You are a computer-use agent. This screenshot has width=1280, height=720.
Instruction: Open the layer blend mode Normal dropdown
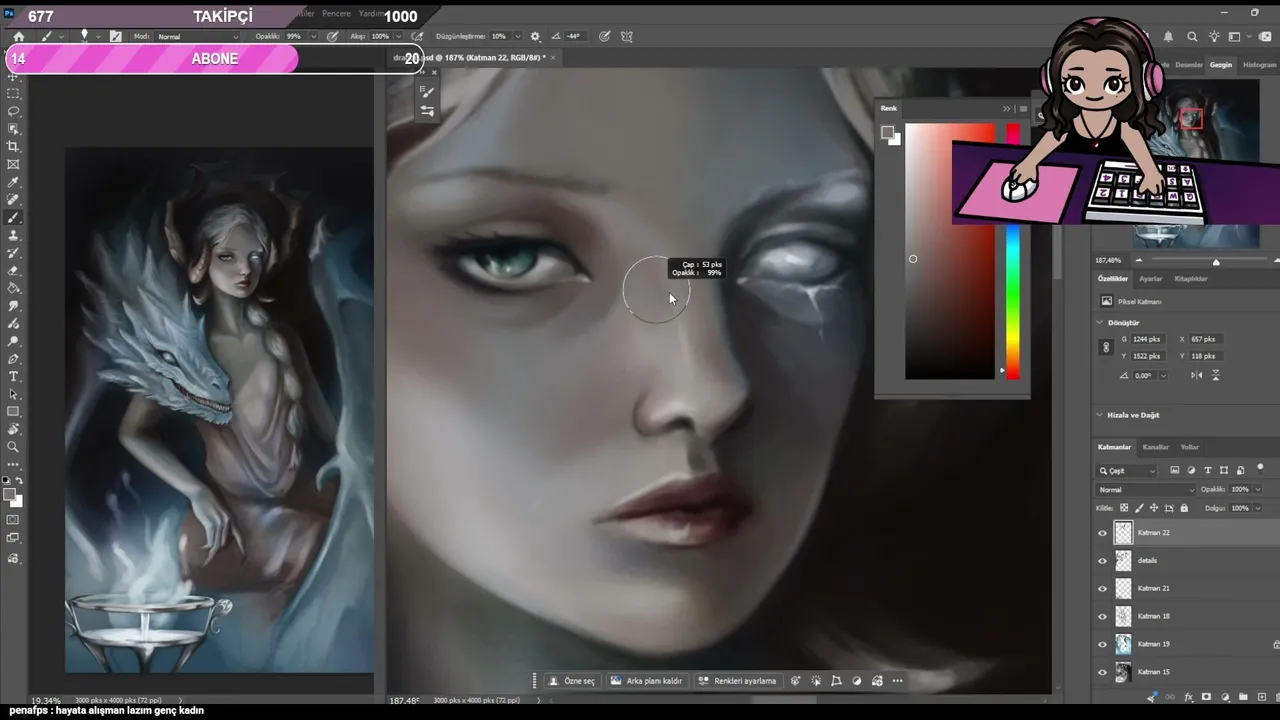pos(1146,490)
